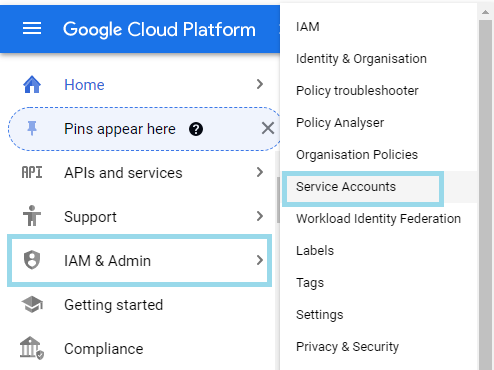Viewport: 494px width, 370px height.
Task: Expand the IAM & Admin submenu chevron
Action: coord(260,260)
